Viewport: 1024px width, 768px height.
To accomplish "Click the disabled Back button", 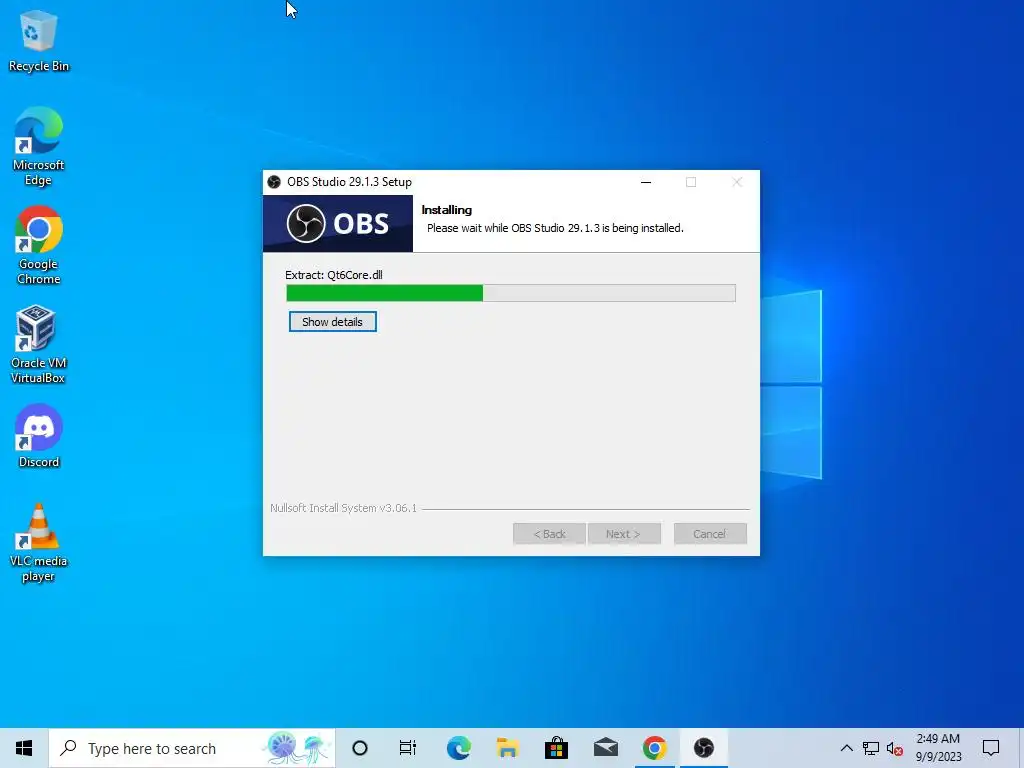I will 549,534.
